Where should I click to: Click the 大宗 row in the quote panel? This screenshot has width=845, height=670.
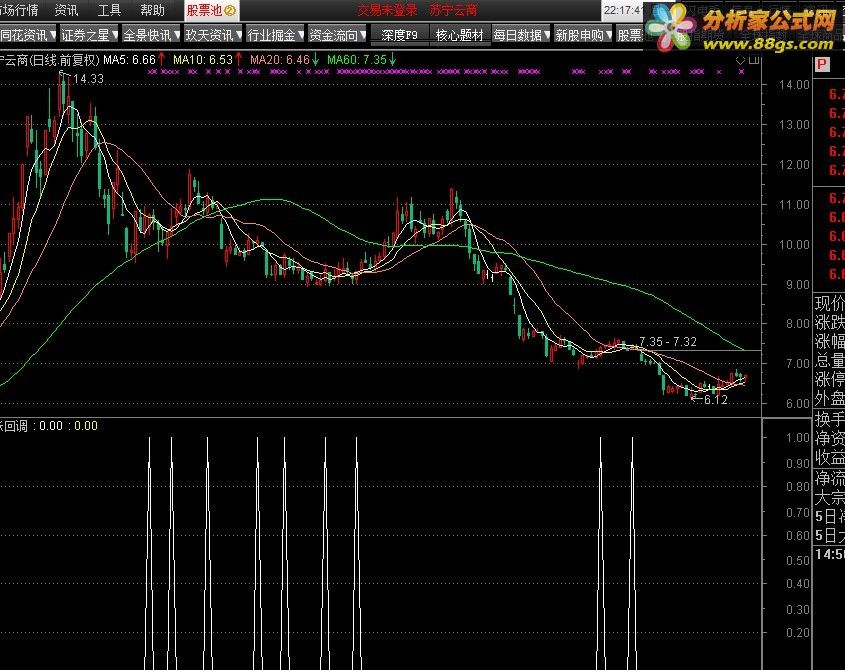829,497
